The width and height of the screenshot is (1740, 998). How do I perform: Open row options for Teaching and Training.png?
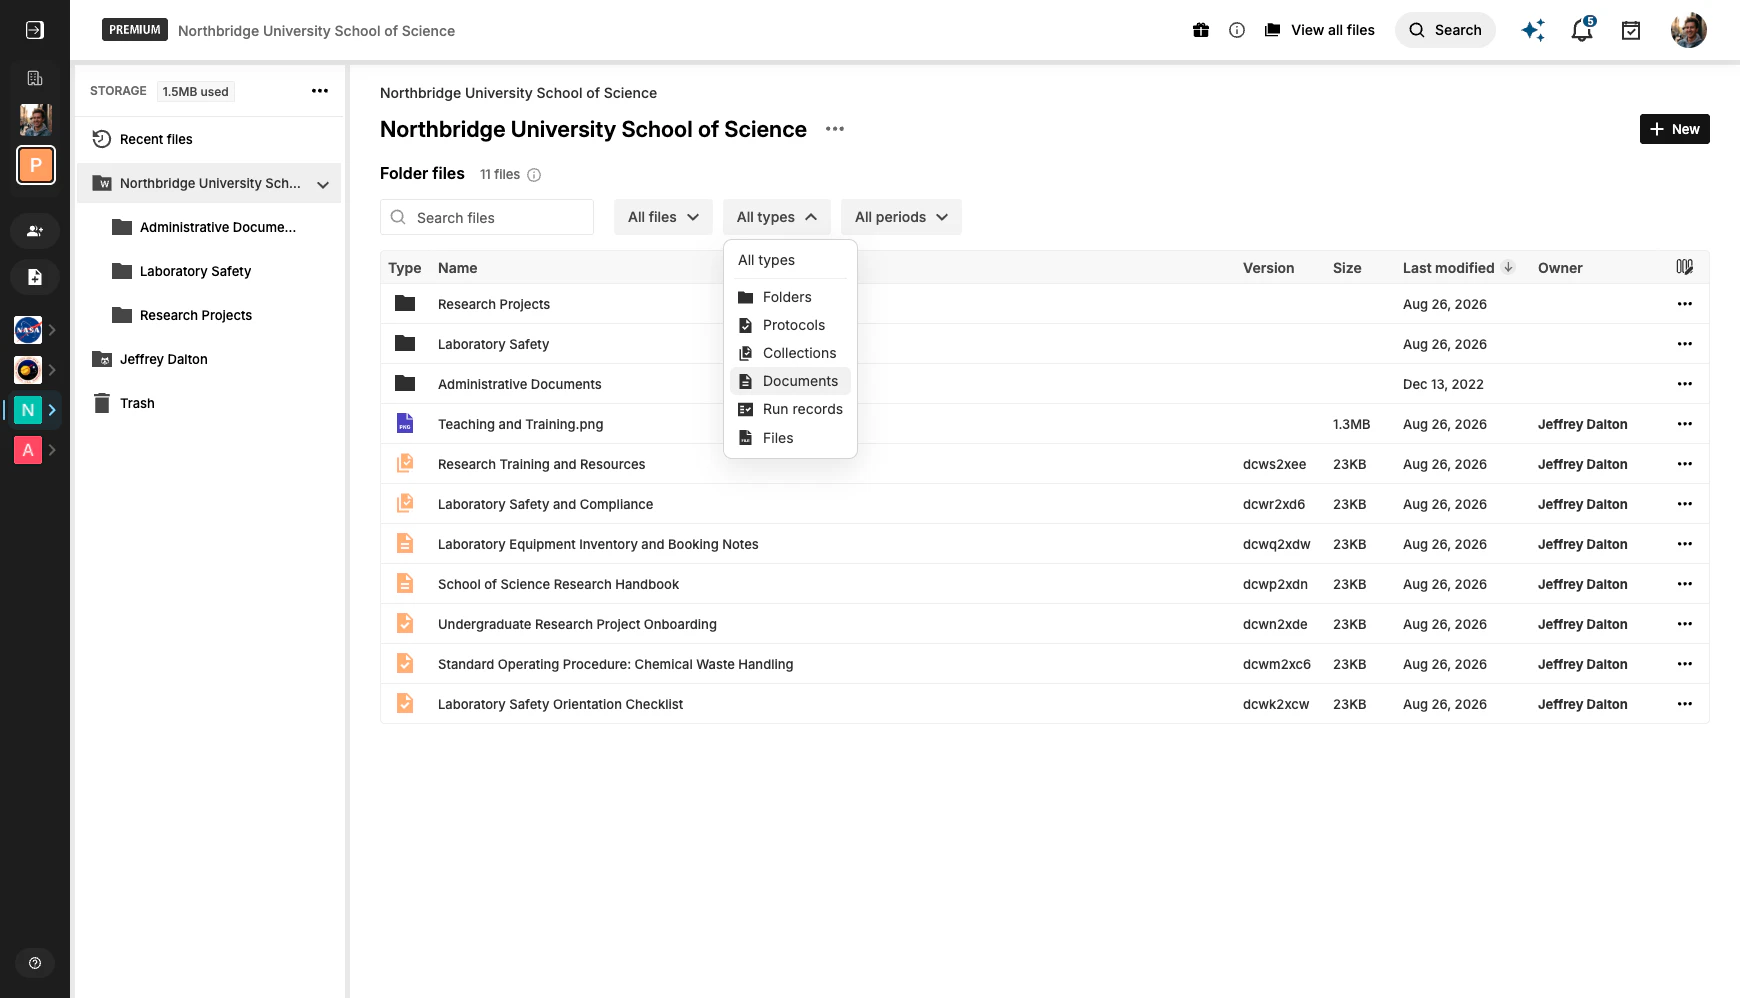point(1685,424)
